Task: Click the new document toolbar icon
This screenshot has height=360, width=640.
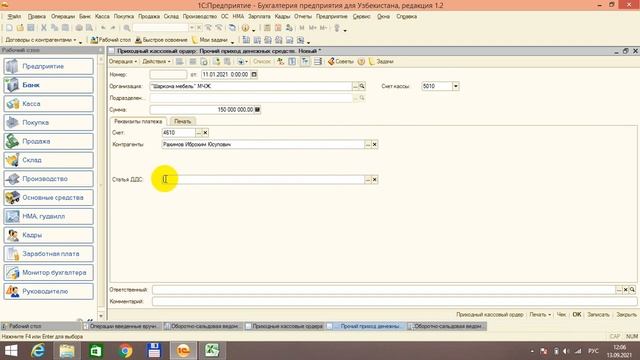Action: click(9, 28)
